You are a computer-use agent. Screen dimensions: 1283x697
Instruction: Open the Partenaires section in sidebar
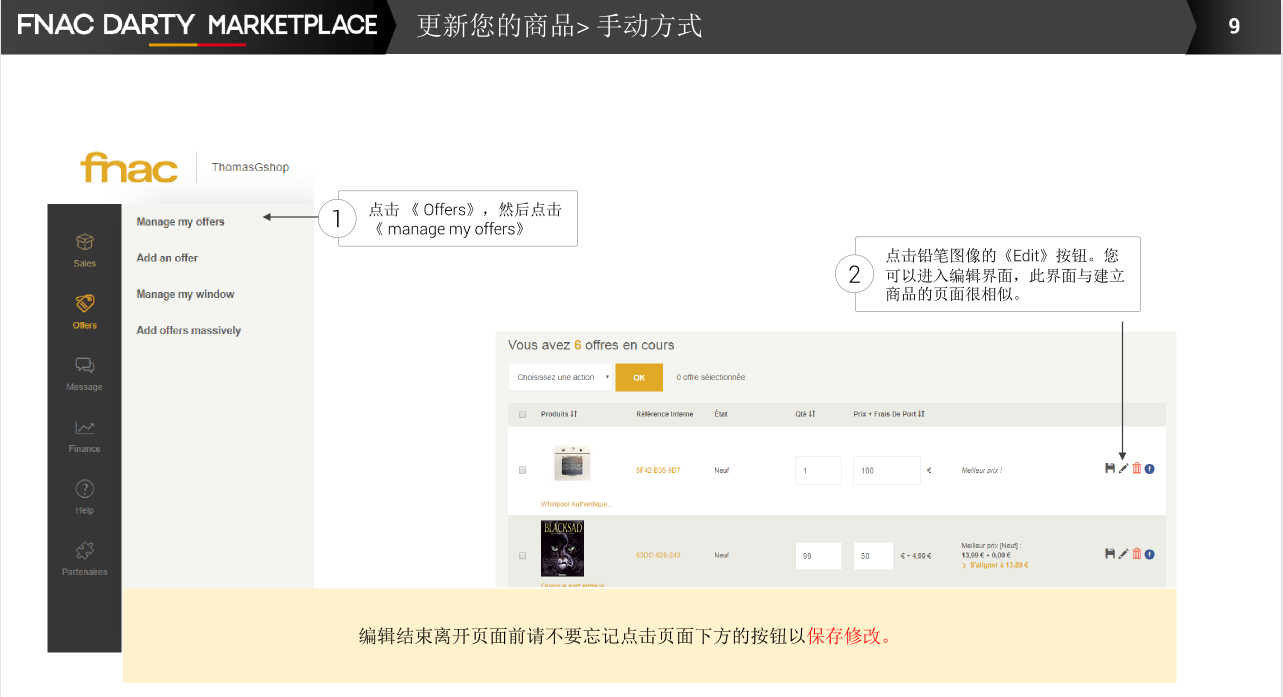pos(85,559)
